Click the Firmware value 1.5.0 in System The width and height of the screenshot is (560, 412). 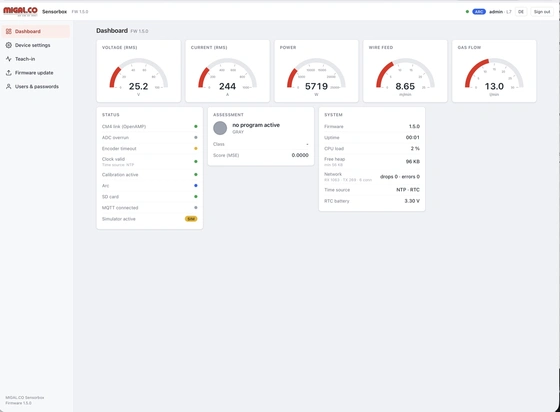[414, 126]
